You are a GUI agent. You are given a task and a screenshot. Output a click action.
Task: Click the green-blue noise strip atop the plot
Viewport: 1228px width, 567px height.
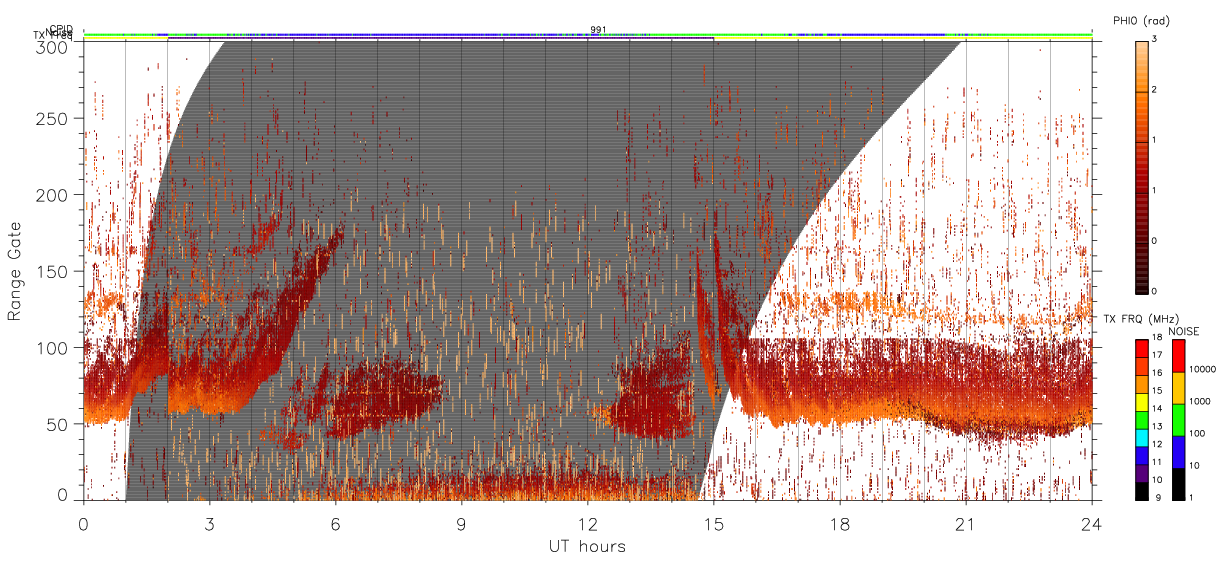tap(587, 36)
